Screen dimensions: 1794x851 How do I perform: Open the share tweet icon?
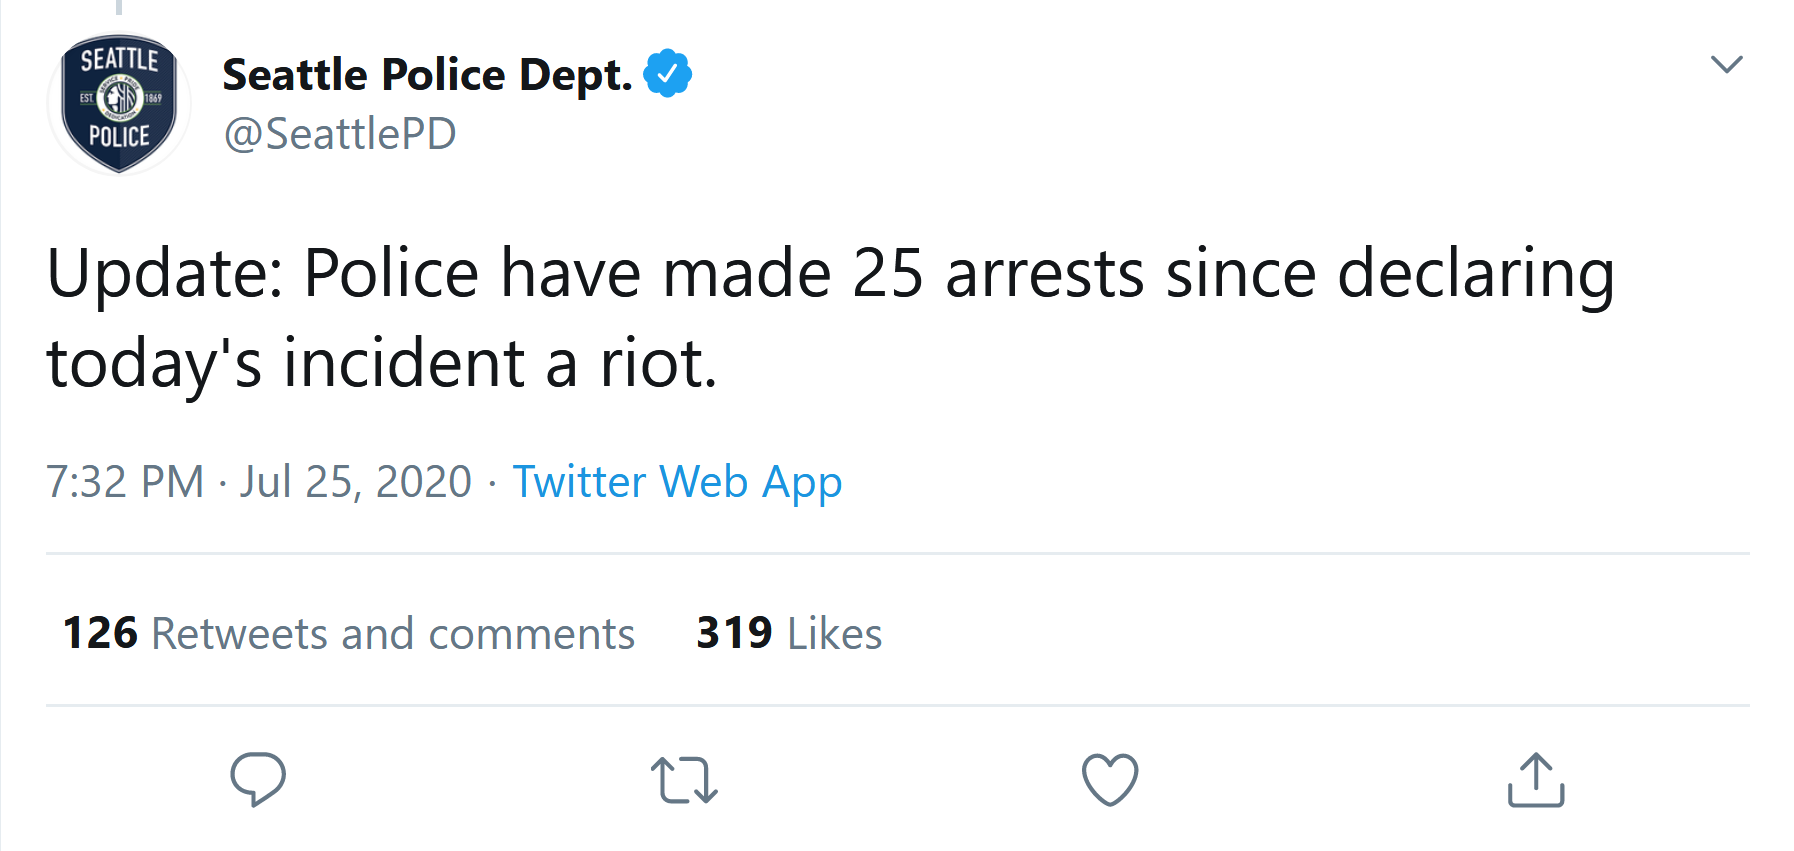pyautogui.click(x=1536, y=779)
